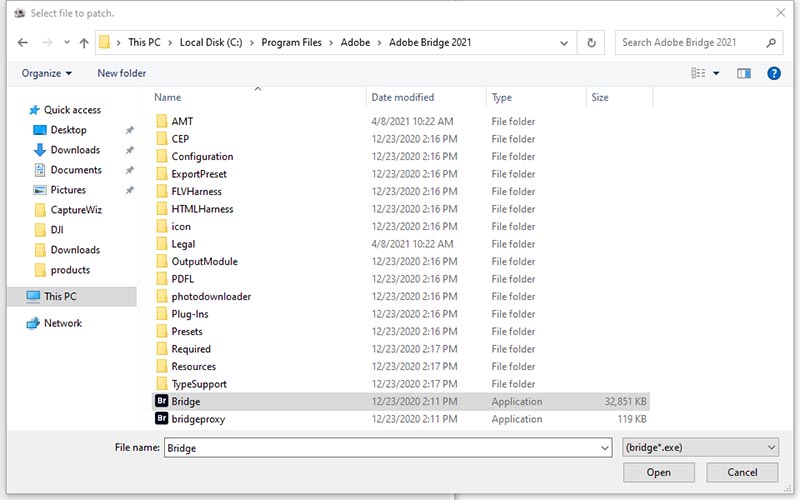Expand the File name dropdown arrow
The height and width of the screenshot is (500, 800).
pyautogui.click(x=605, y=448)
